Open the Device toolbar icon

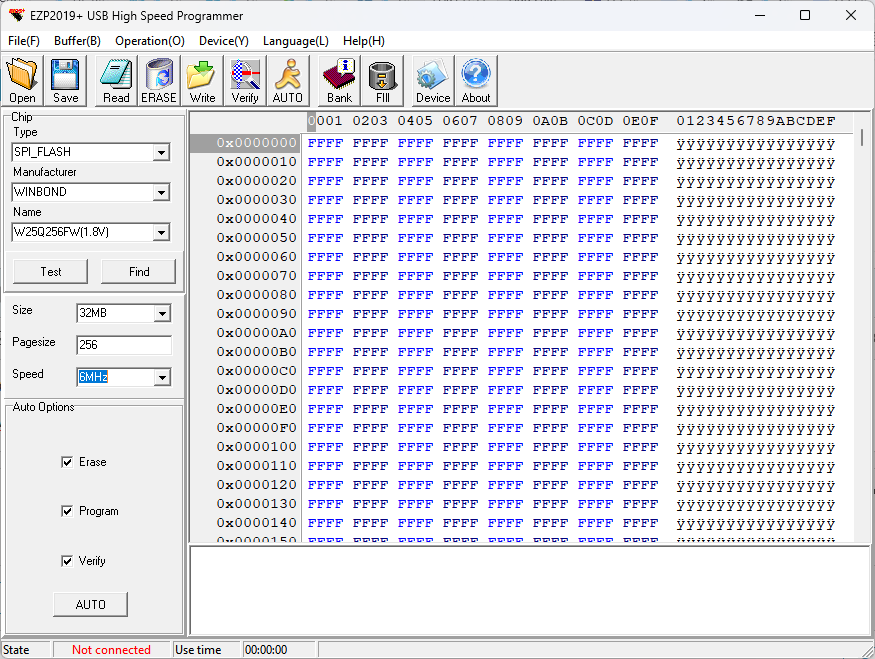click(433, 81)
